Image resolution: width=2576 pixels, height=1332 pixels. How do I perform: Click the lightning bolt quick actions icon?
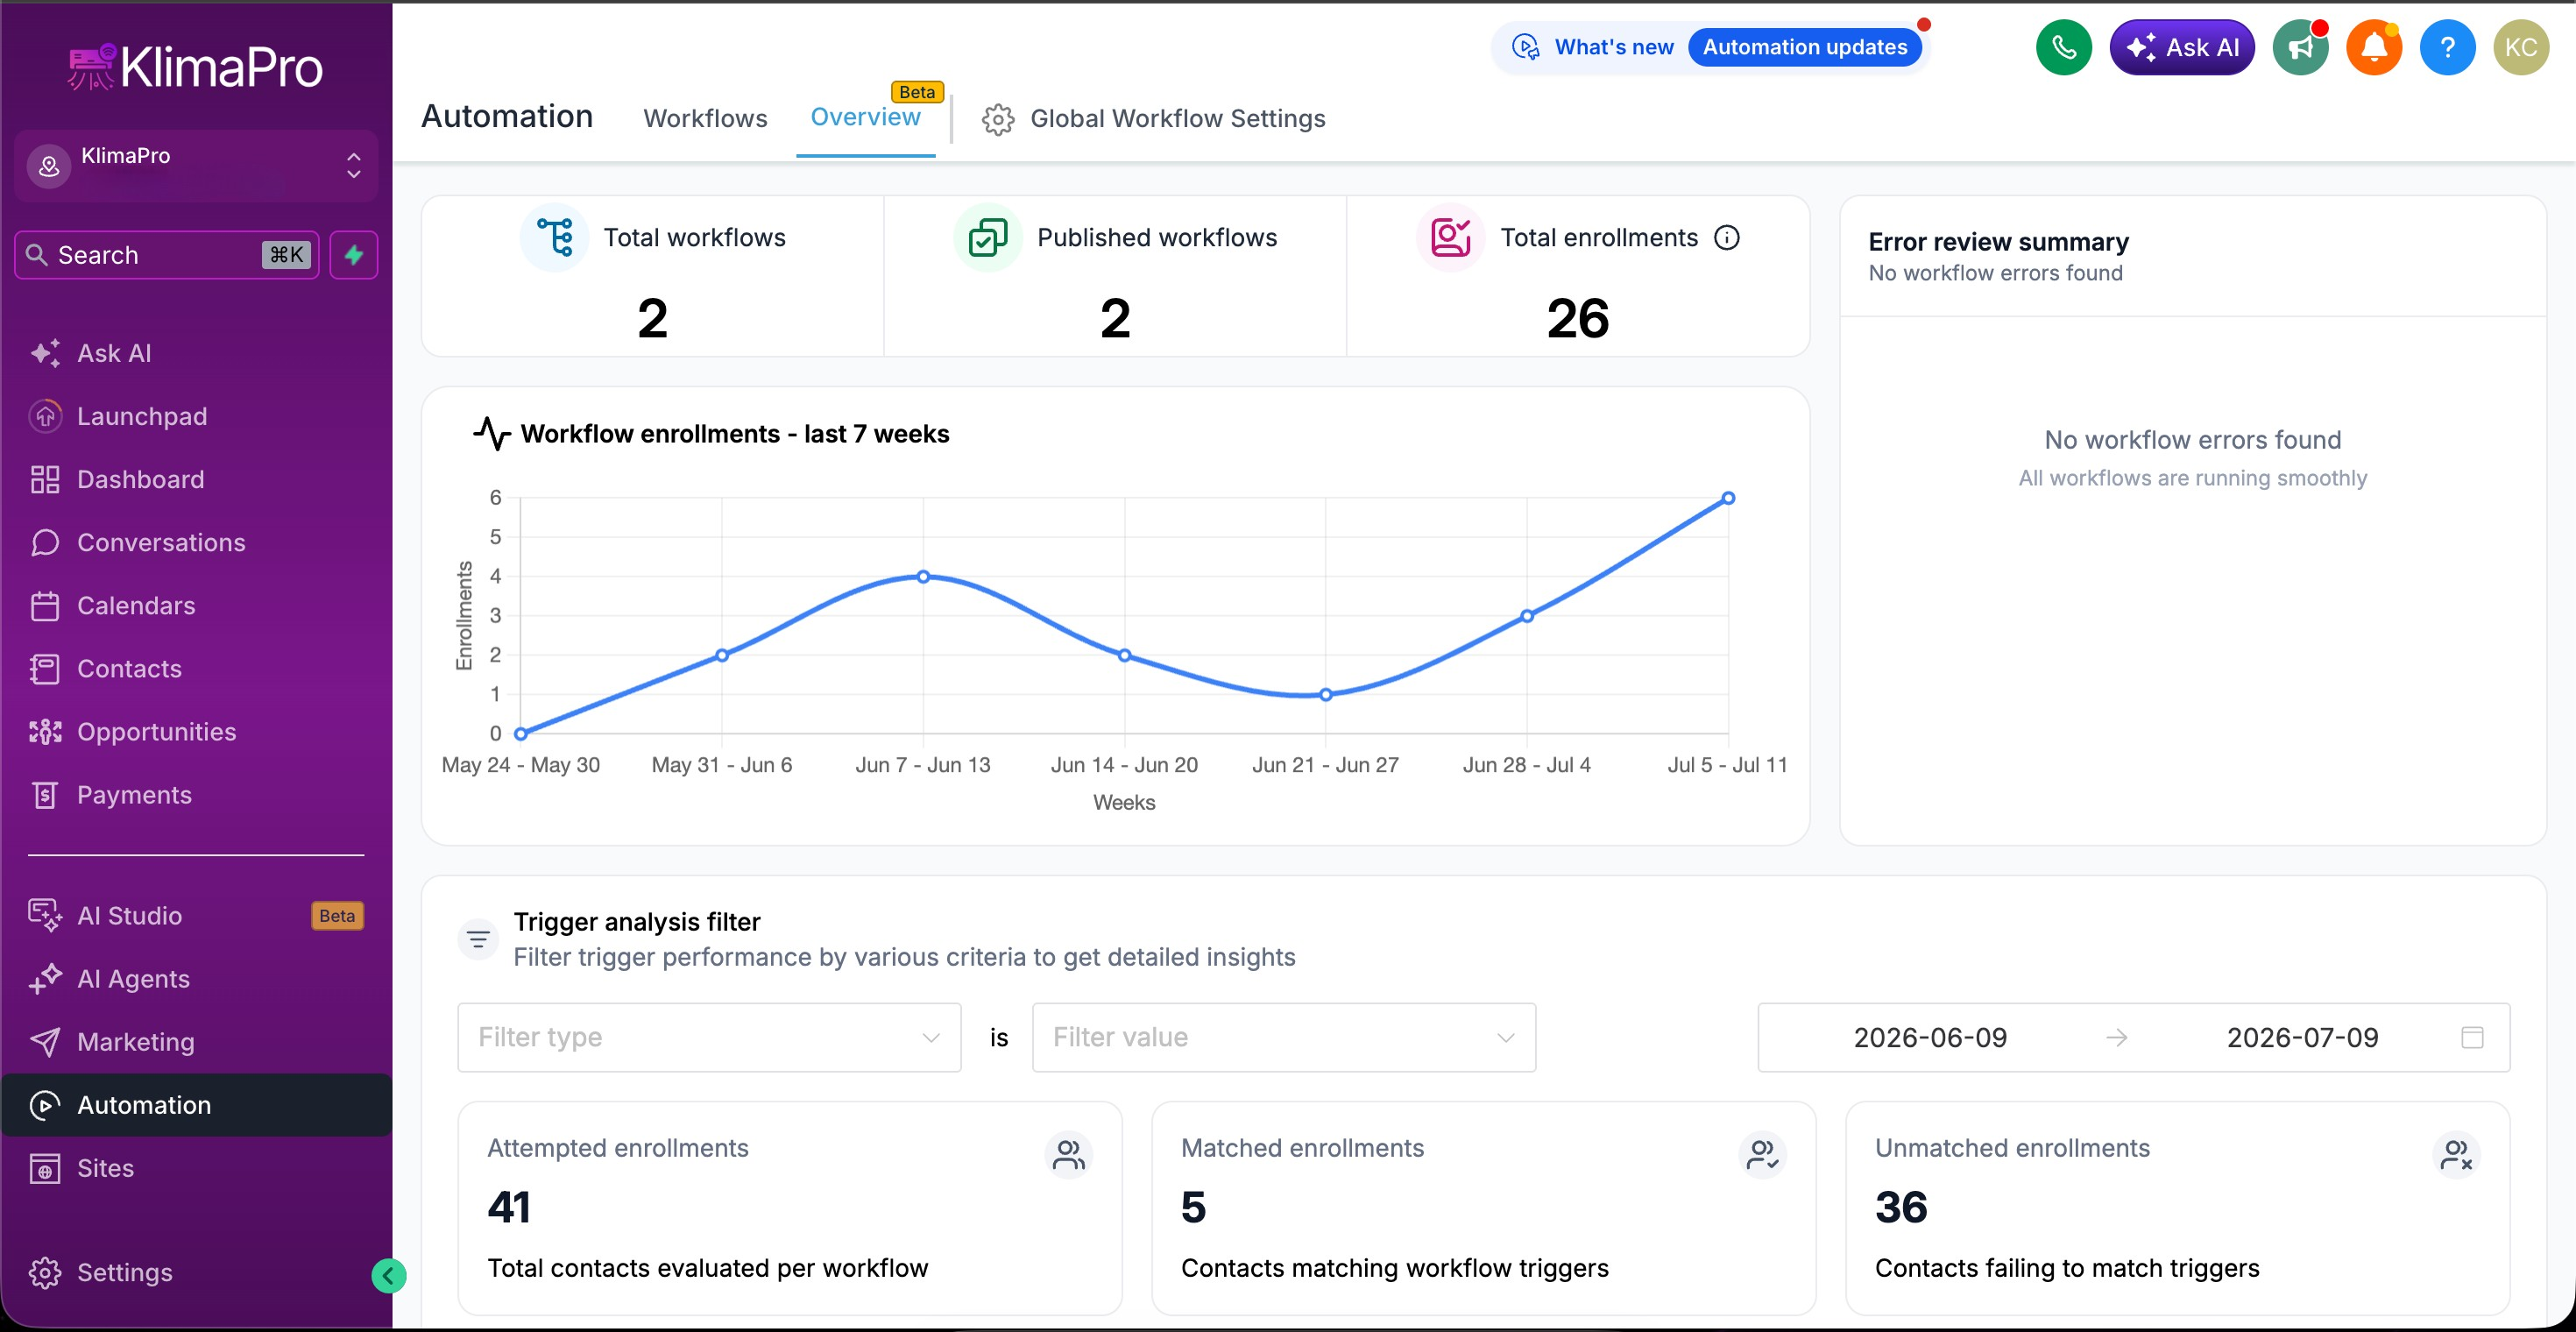tap(354, 255)
